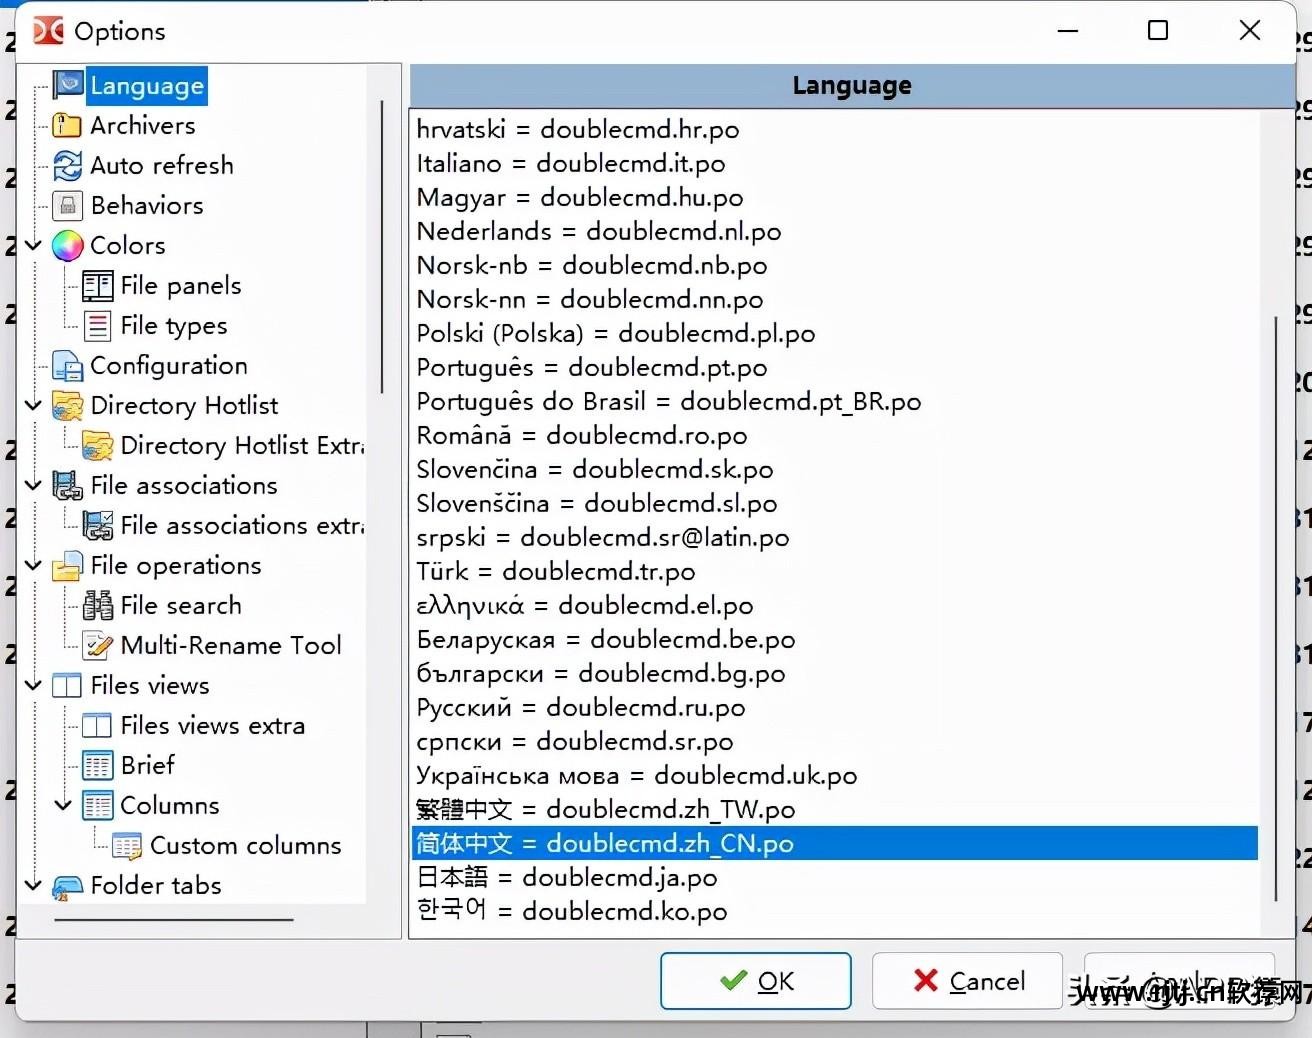This screenshot has width=1312, height=1038.
Task: Click the File associations extra icon
Action: coord(97,525)
